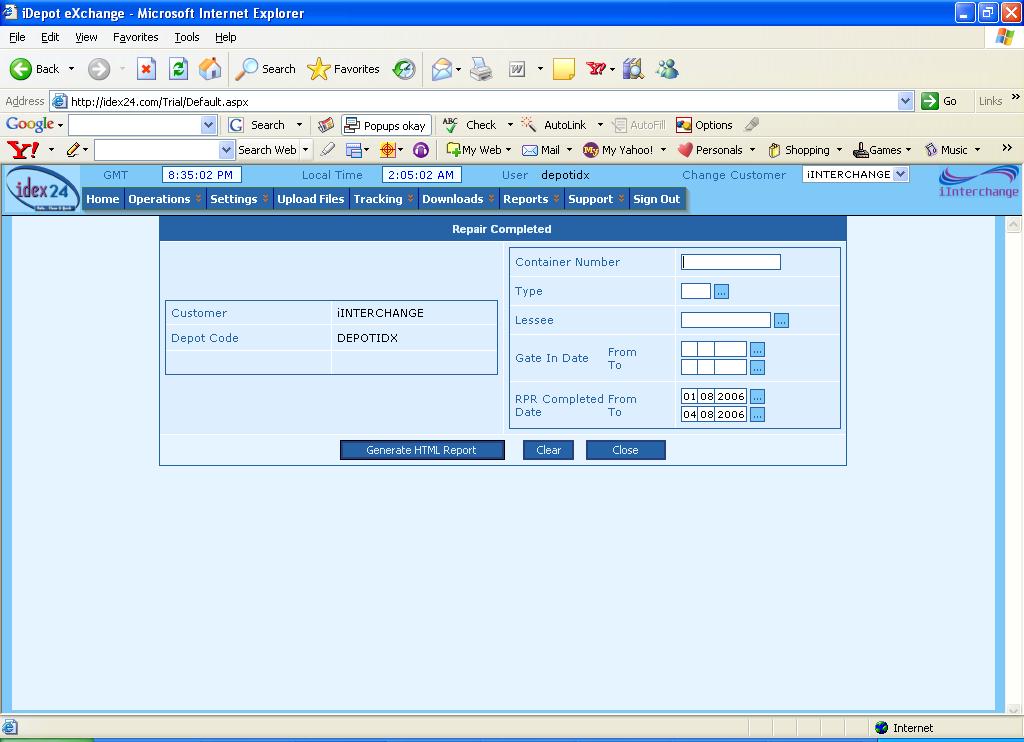Expand the browser address bar dropdown
This screenshot has width=1024, height=742.
(x=905, y=101)
